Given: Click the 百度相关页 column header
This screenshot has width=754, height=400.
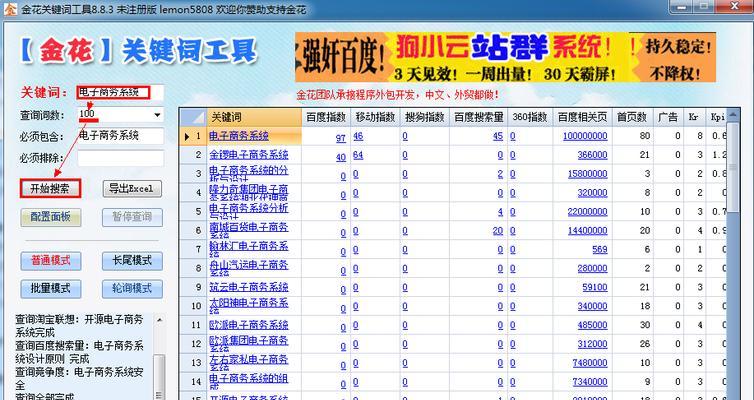Looking at the screenshot, I should pyautogui.click(x=582, y=117).
